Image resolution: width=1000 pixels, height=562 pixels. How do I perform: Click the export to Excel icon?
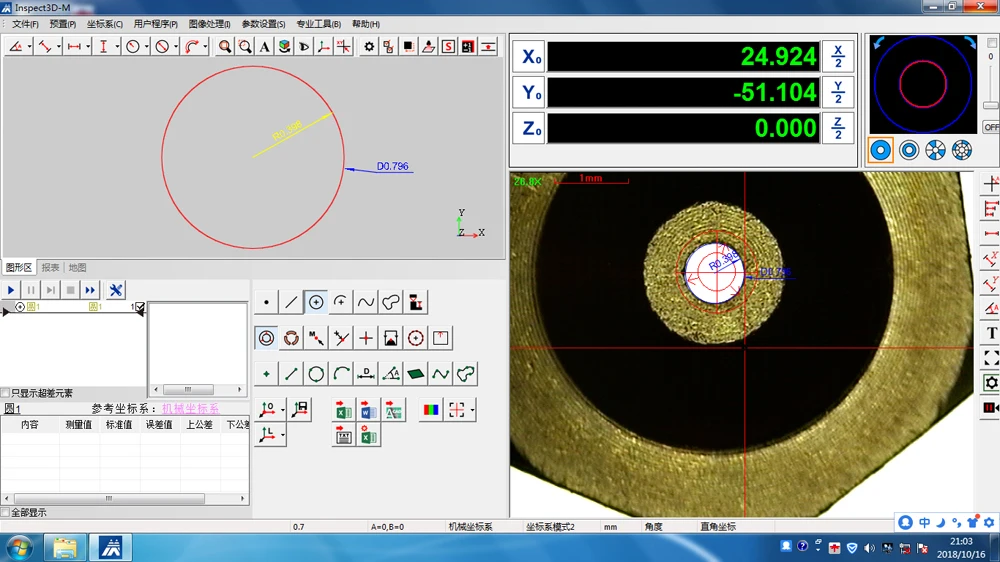(x=343, y=410)
